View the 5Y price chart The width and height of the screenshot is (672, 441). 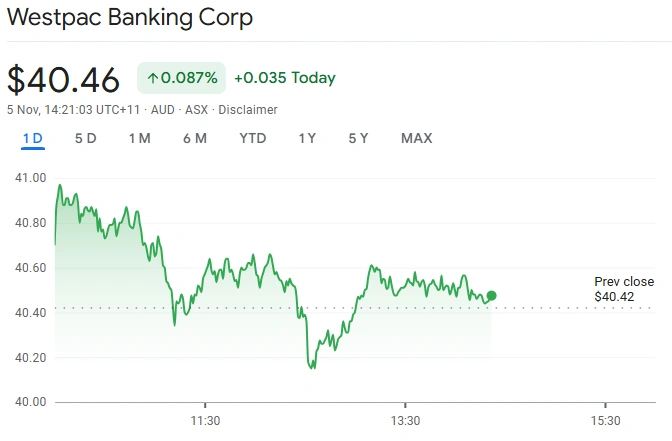[359, 138]
